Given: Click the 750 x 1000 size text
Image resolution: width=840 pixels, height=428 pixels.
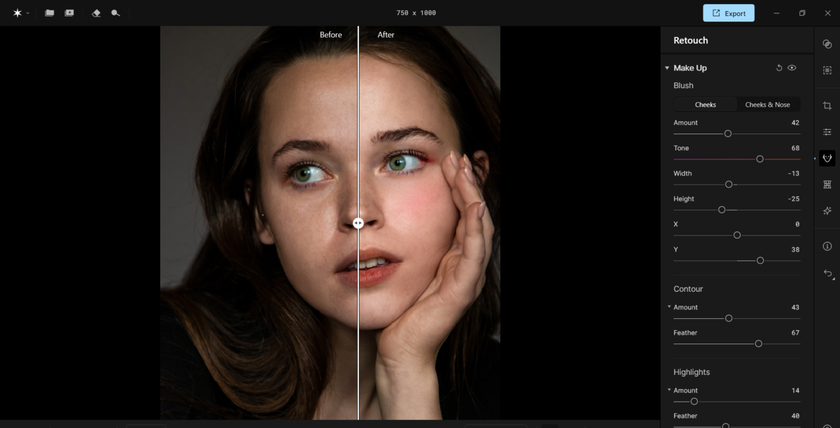Looking at the screenshot, I should click(416, 13).
